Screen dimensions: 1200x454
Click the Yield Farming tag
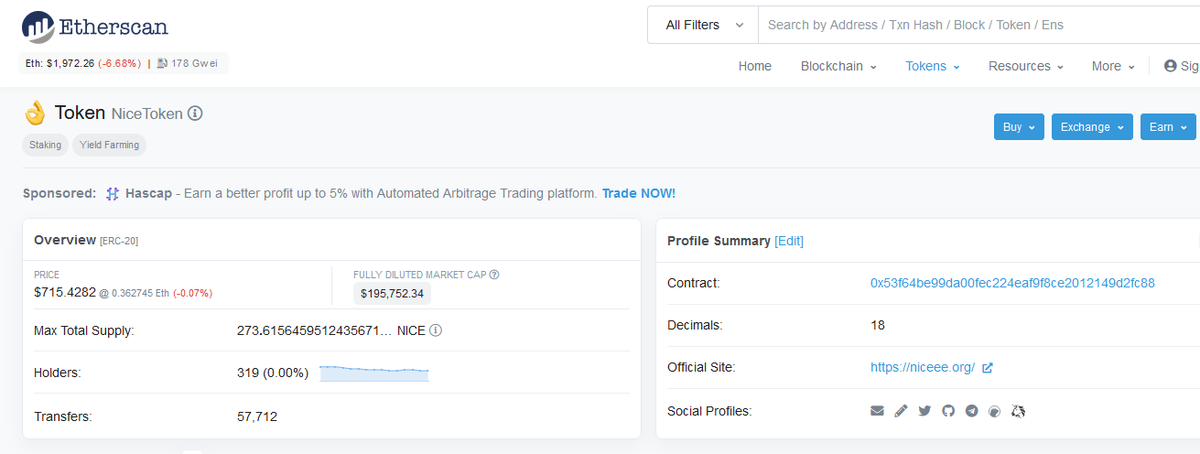pos(110,145)
